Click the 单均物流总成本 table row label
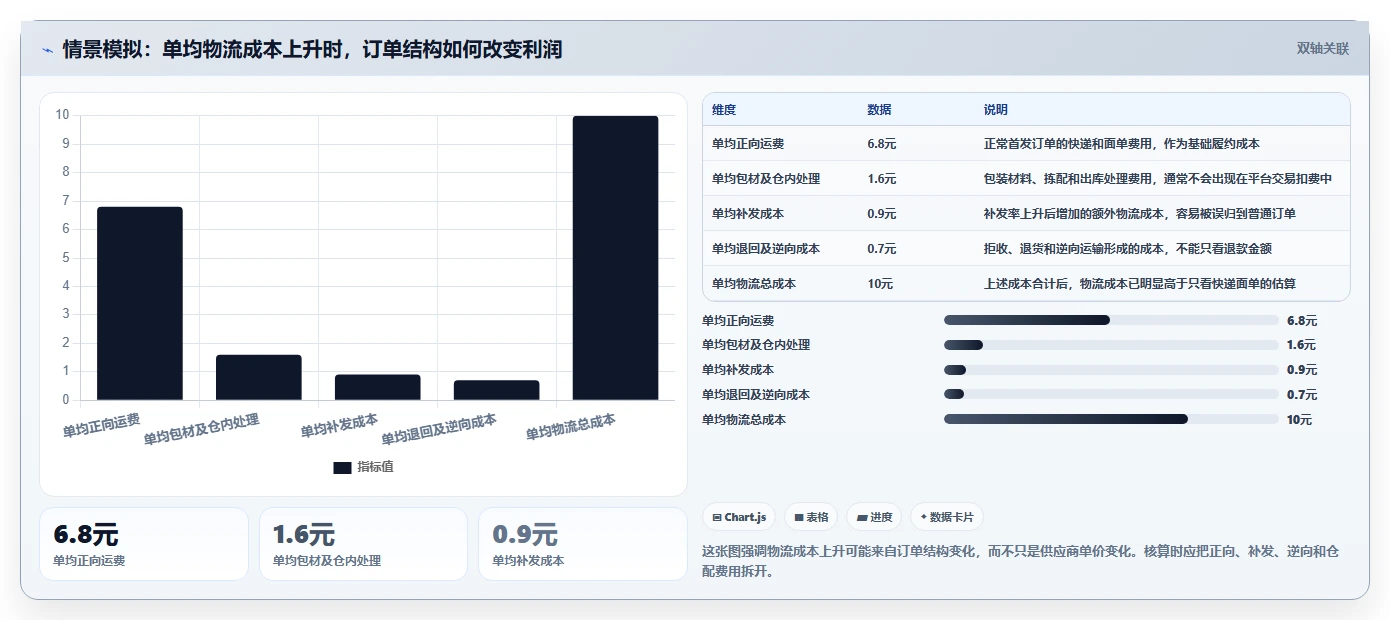 754,284
